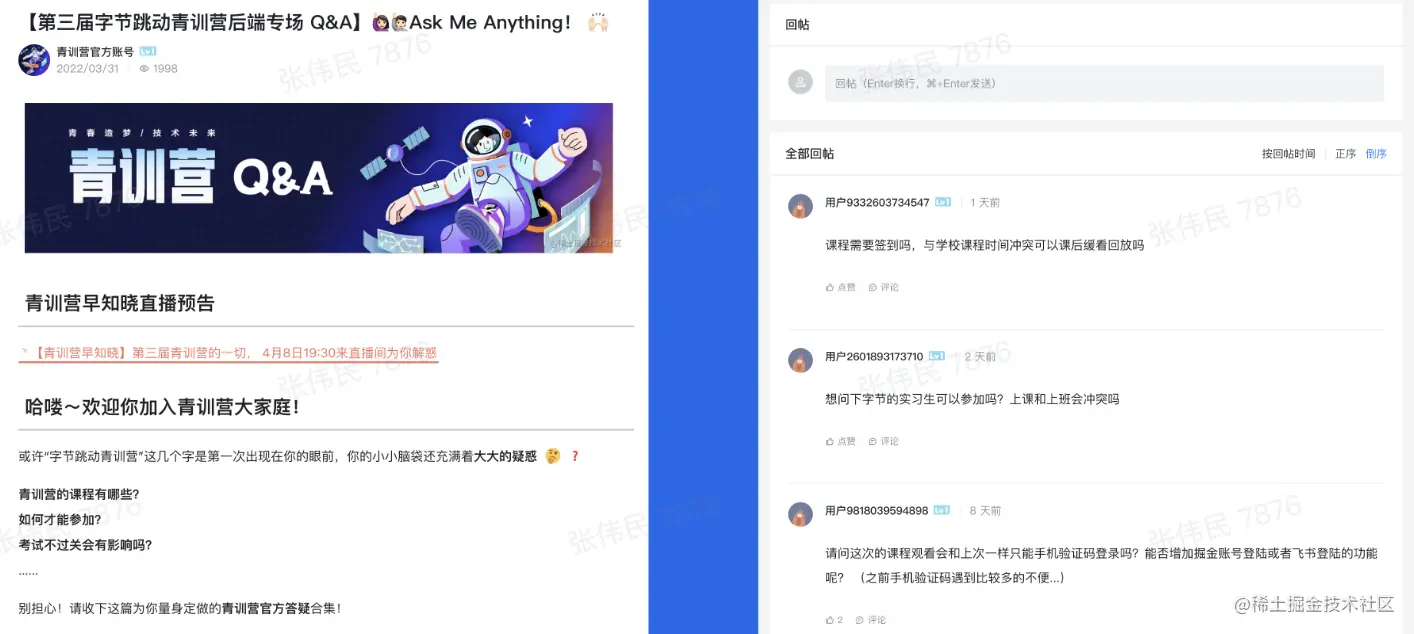Select the 全部回帖 section header
1414x634 pixels.
click(x=809, y=154)
